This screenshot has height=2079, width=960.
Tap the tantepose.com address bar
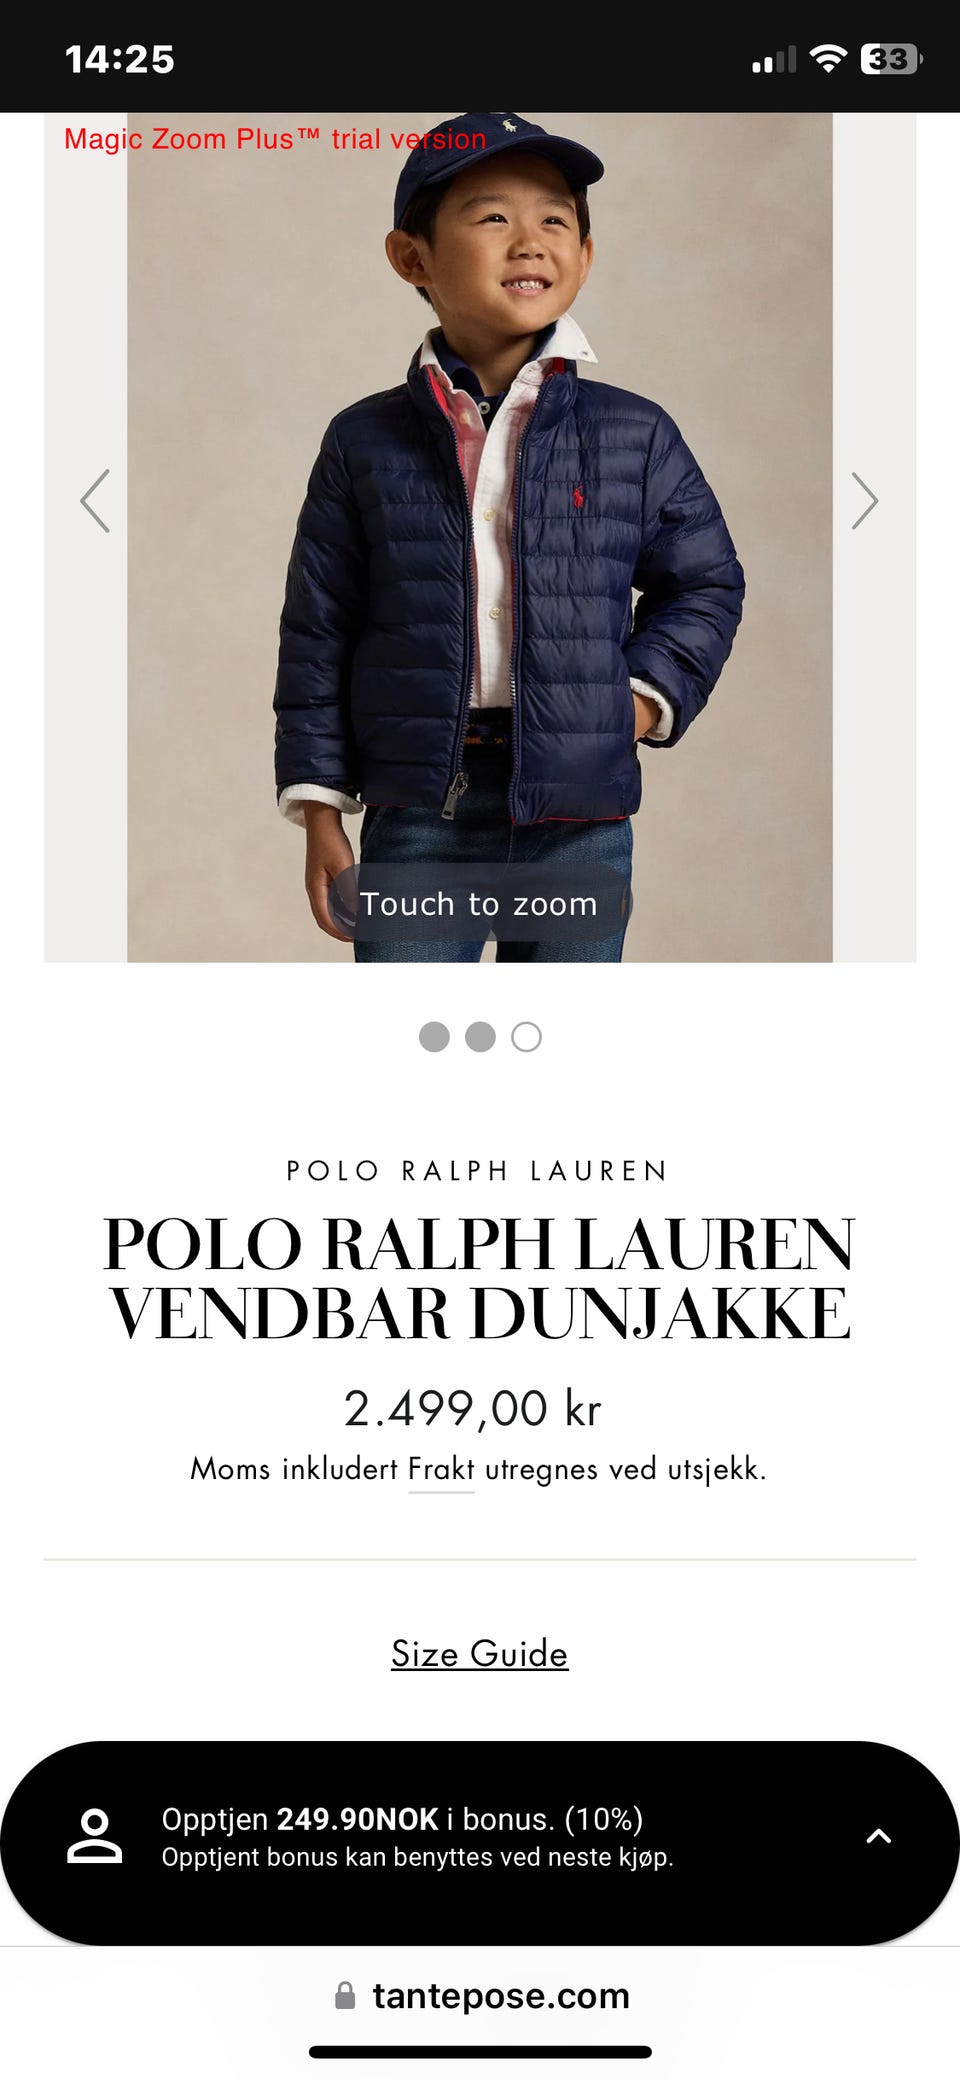(x=480, y=1996)
